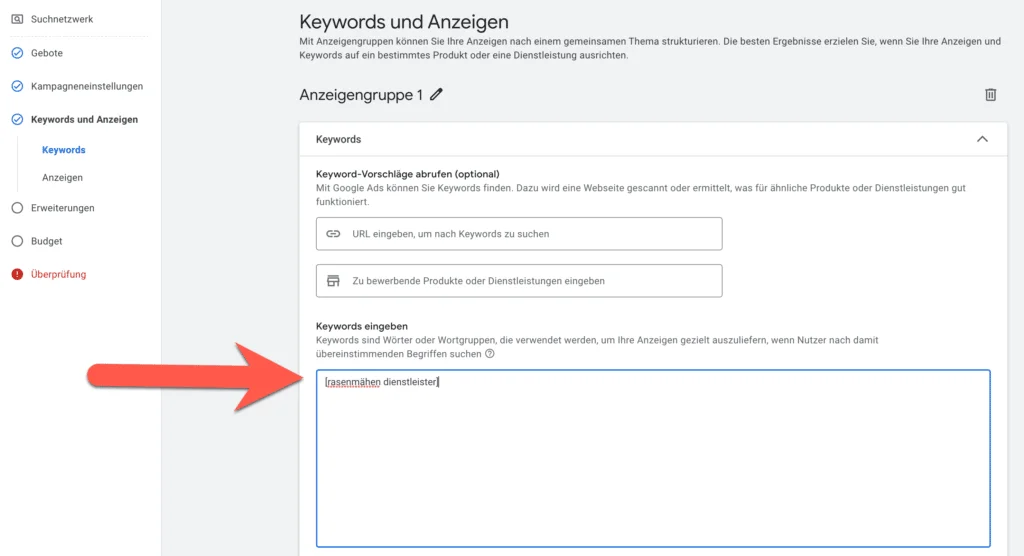Click the 'Keywords eingeben' heading
This screenshot has height=556, width=1024.
(x=362, y=326)
